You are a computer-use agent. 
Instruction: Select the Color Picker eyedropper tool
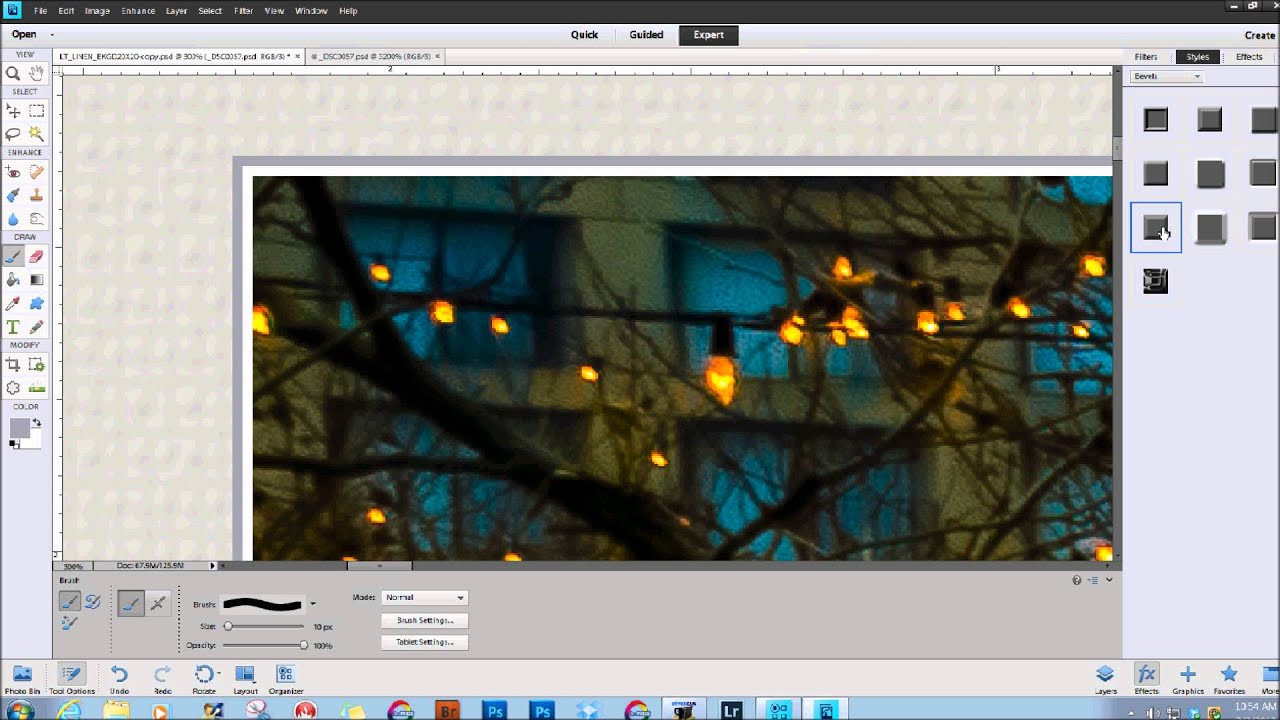pos(14,303)
